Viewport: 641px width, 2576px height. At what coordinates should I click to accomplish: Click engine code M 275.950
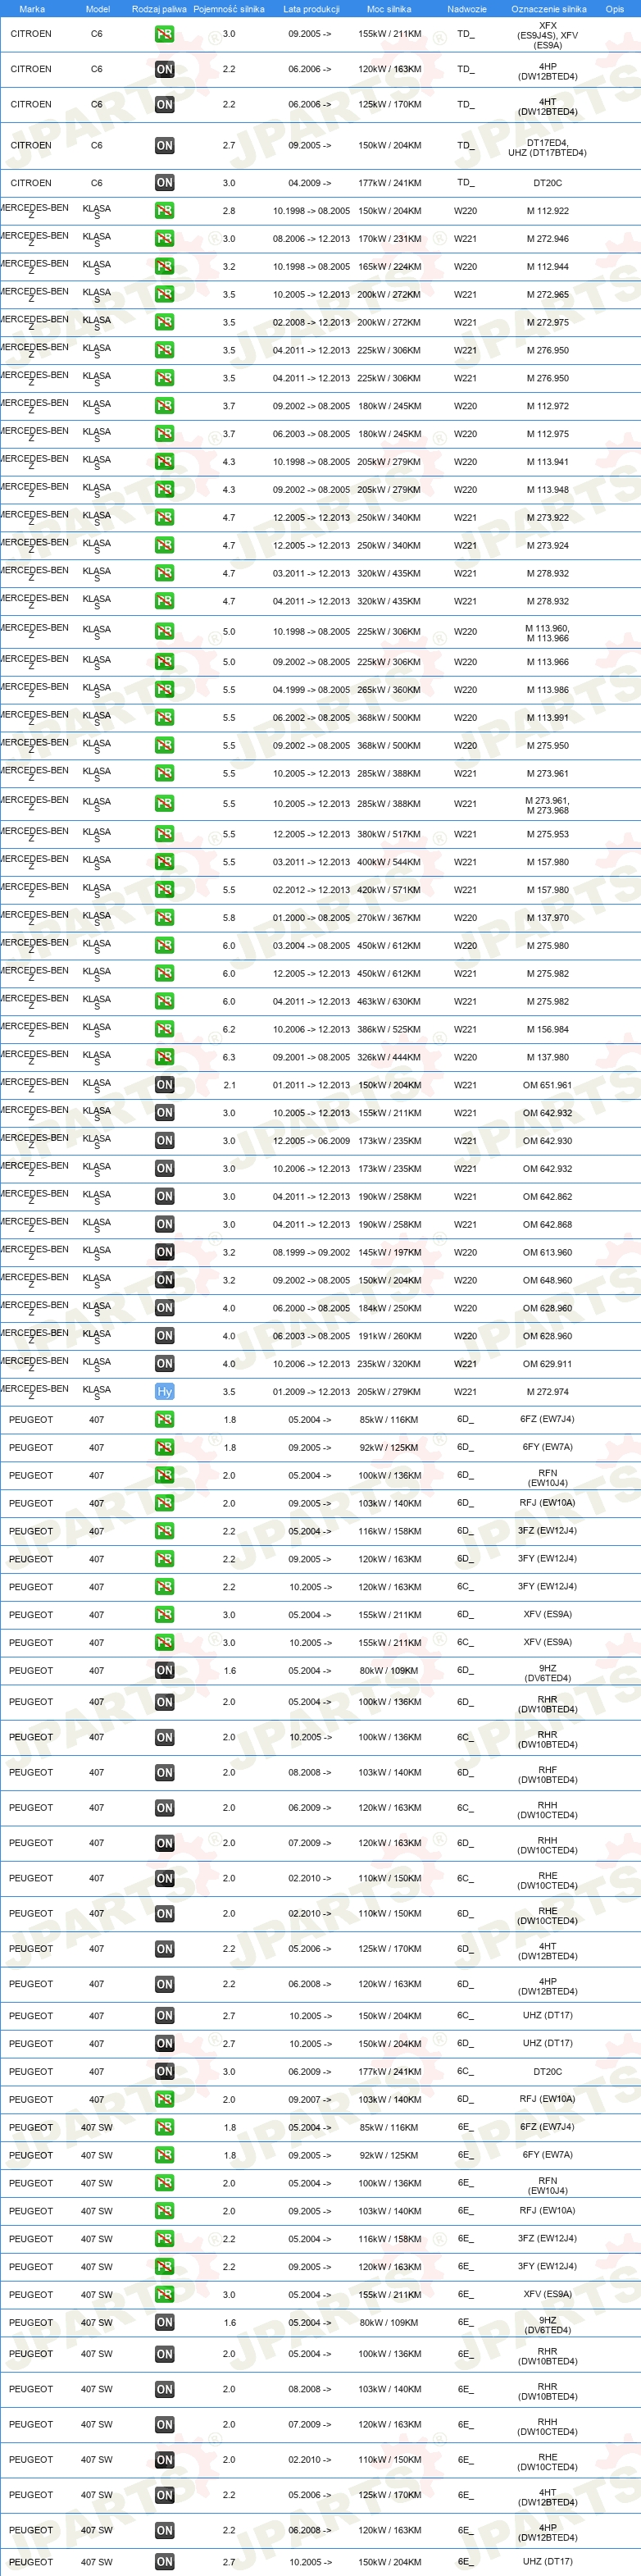point(548,746)
